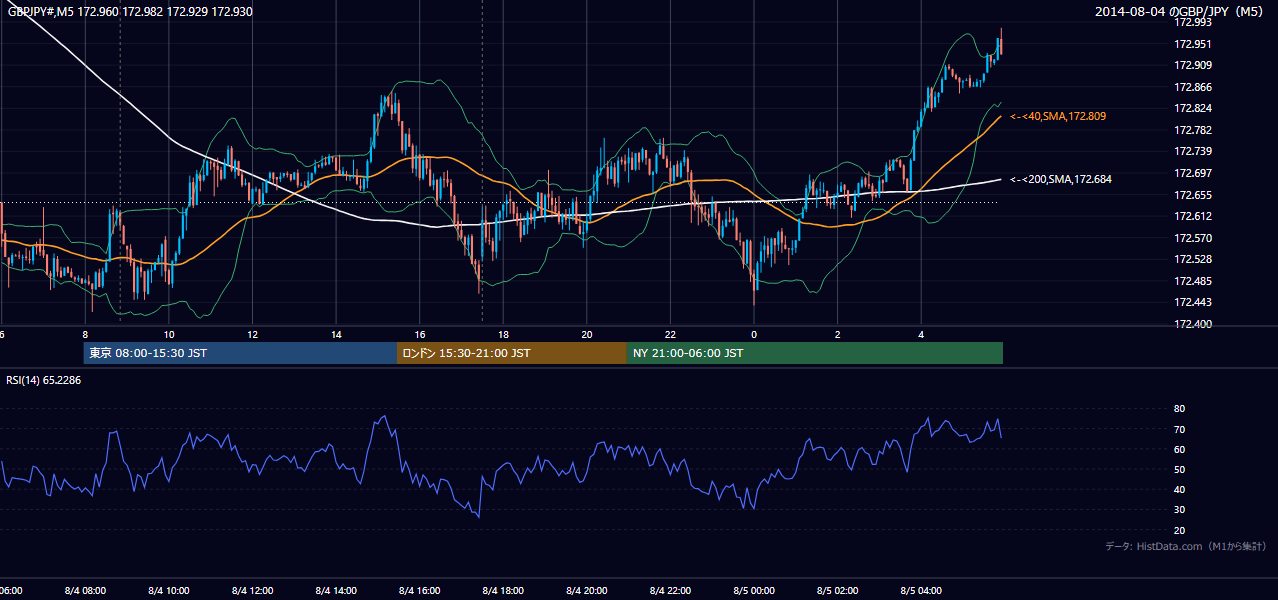Click the 8/4 22:00 date axis label
This screenshot has width=1278, height=600.
point(670,590)
